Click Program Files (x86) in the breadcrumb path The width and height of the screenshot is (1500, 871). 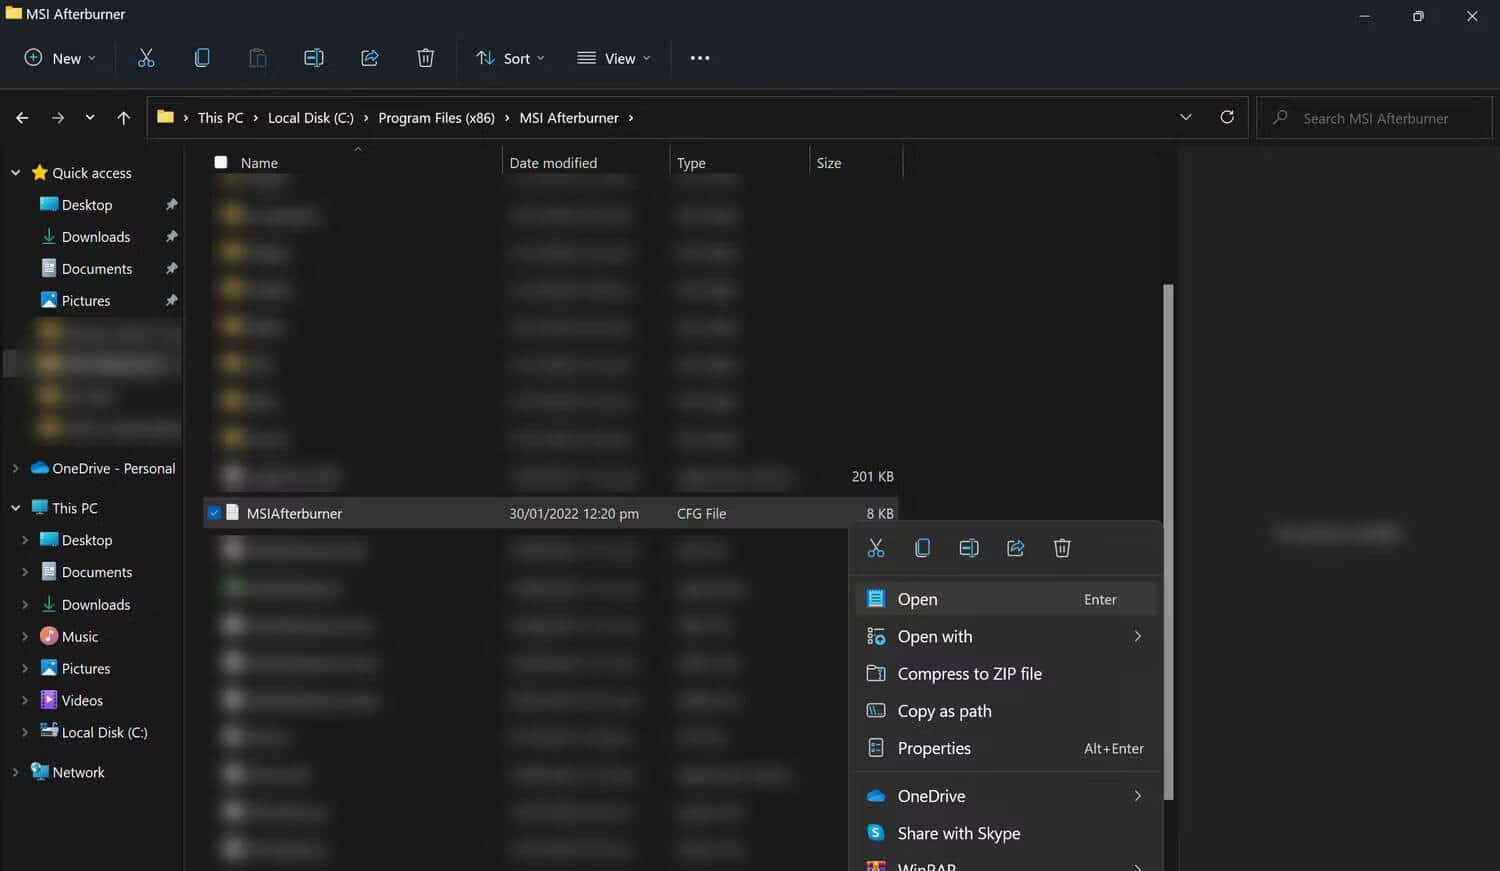436,118
